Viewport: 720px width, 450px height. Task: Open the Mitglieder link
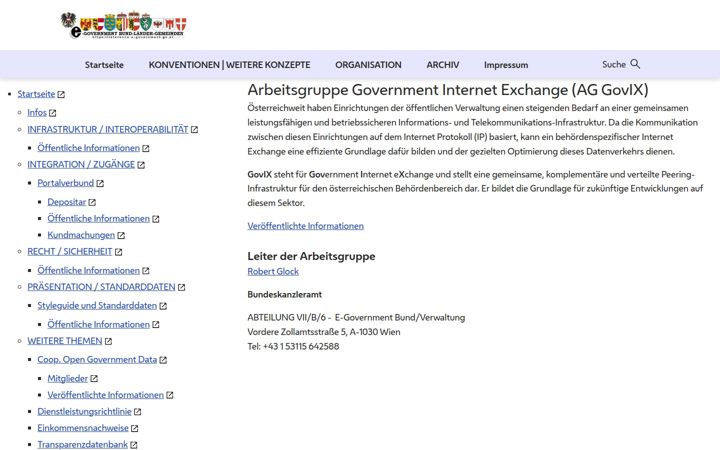click(68, 378)
